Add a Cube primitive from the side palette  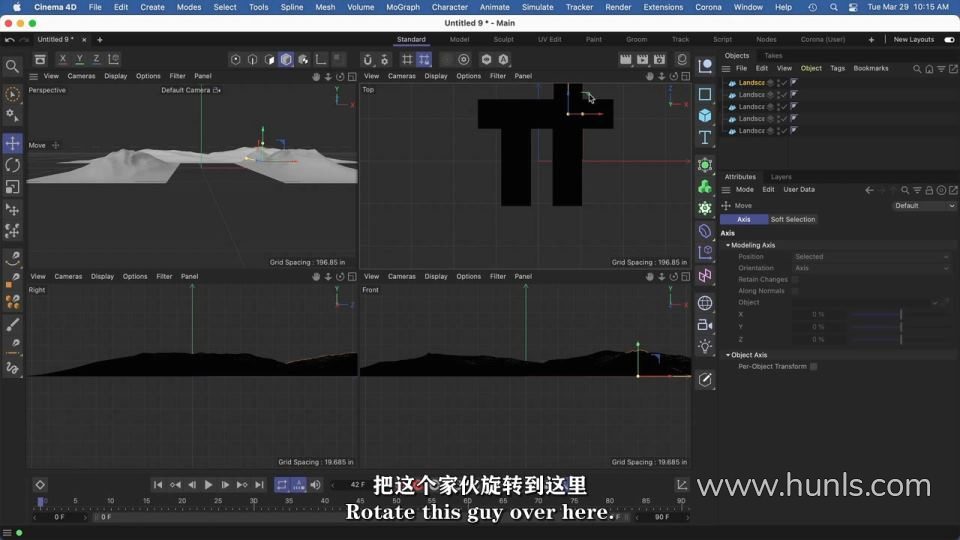click(x=705, y=115)
